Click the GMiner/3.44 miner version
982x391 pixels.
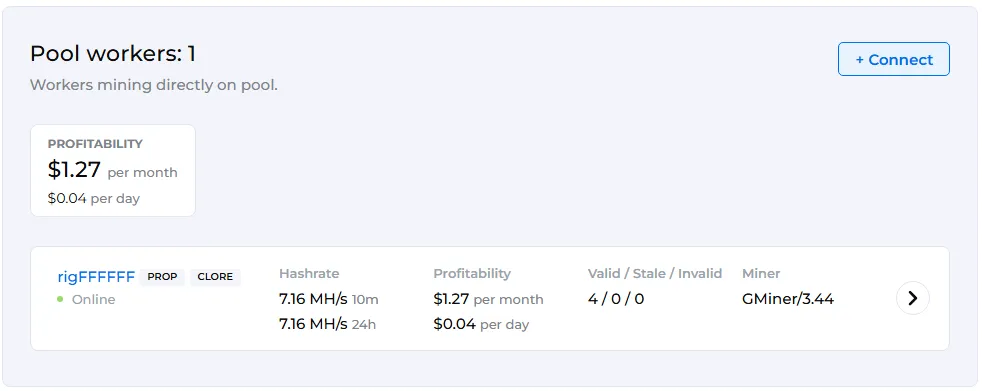pos(788,299)
